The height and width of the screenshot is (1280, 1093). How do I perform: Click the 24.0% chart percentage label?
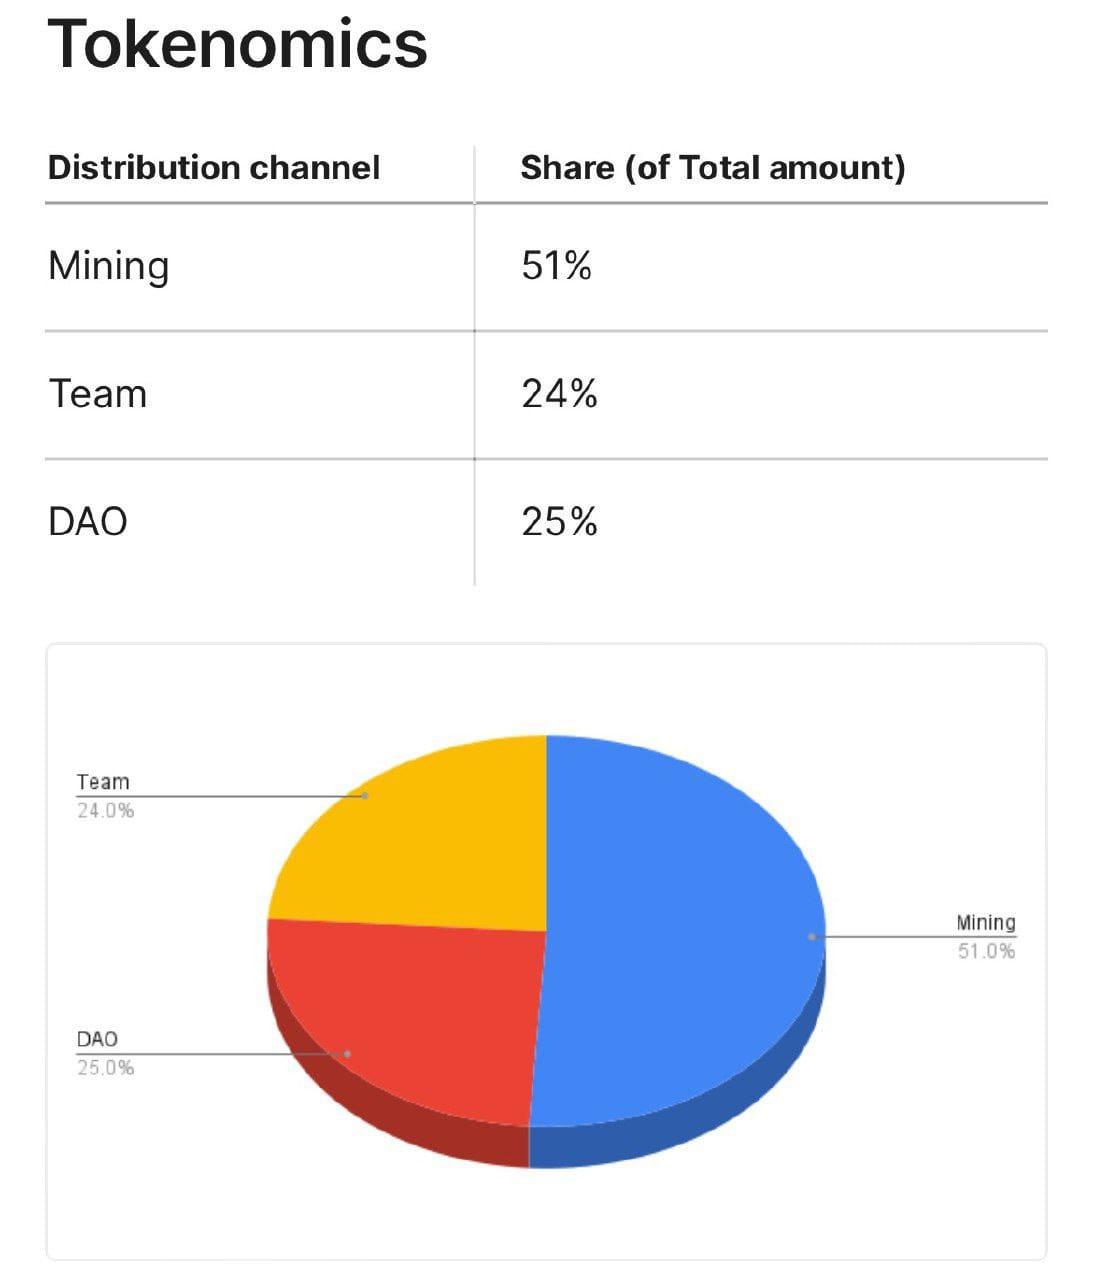[x=105, y=810]
